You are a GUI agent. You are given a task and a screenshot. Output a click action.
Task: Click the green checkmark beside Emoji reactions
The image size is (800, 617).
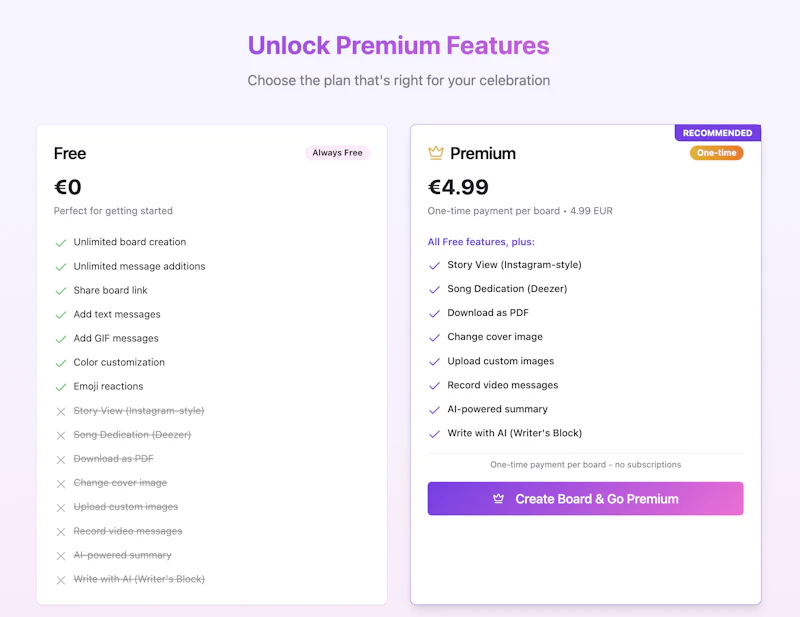(x=61, y=387)
